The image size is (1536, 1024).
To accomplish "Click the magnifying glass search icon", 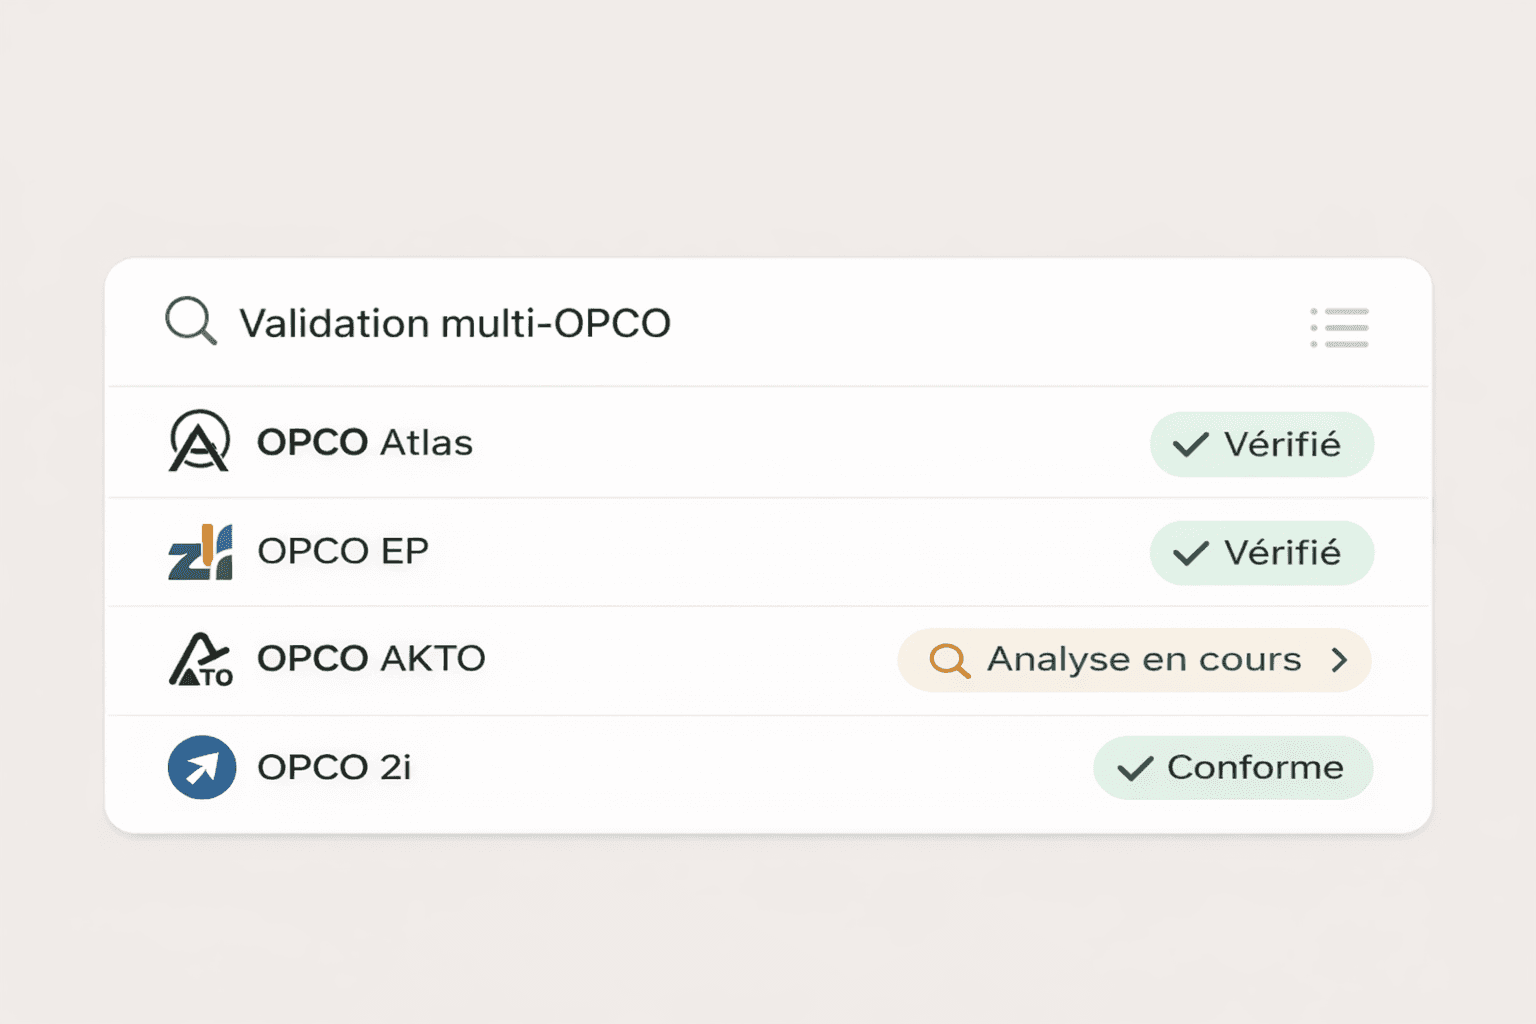I will (190, 322).
